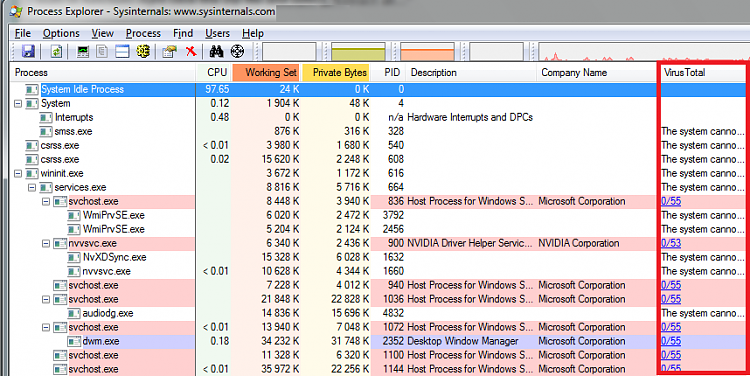Click the System Idle Process icon
Image resolution: width=750 pixels, height=376 pixels.
point(32,89)
